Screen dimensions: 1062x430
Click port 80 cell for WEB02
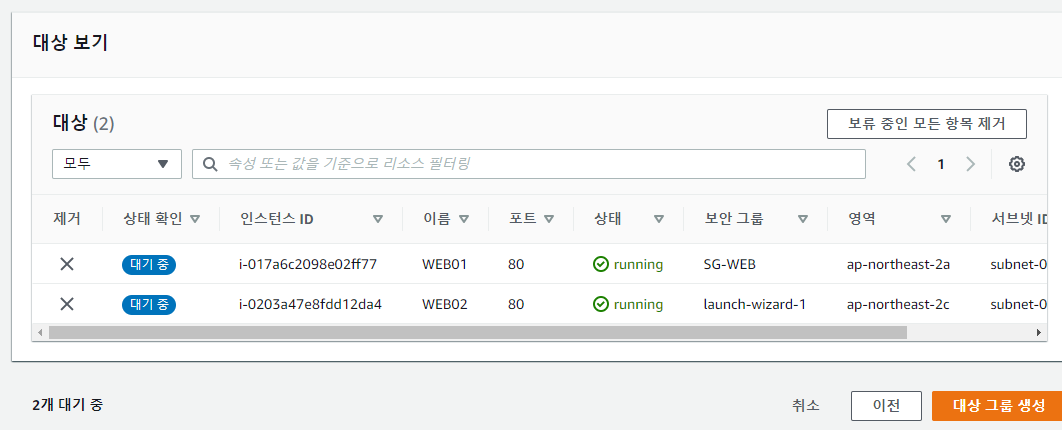(x=516, y=304)
